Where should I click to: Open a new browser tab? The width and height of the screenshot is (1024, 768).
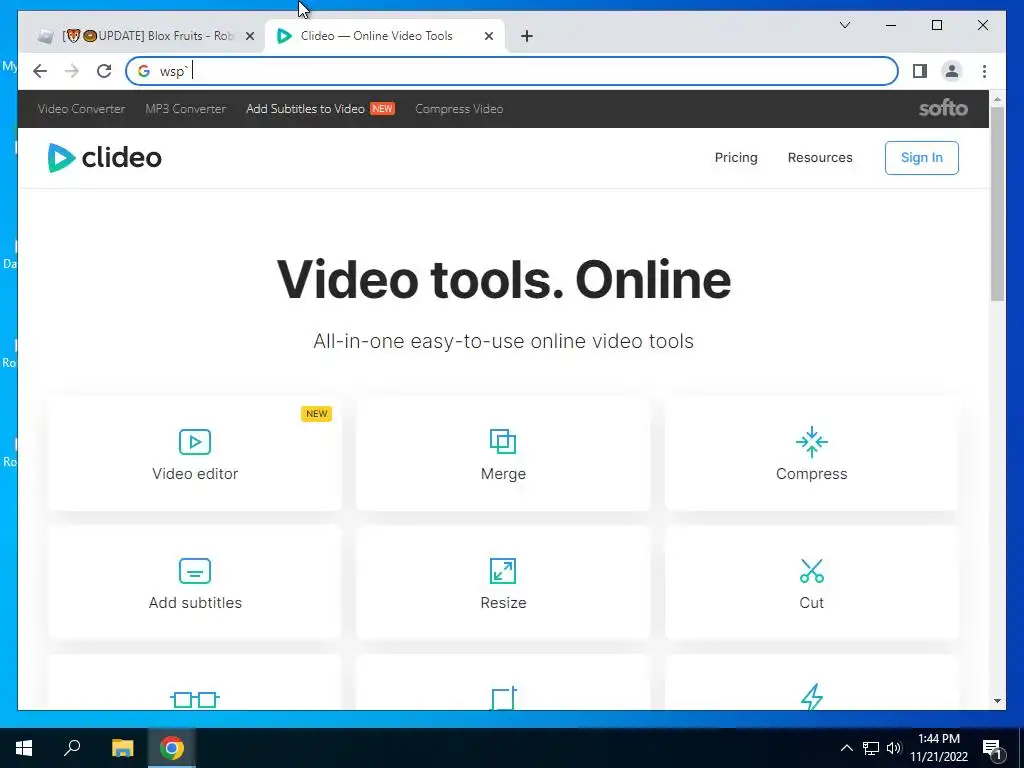(x=527, y=36)
